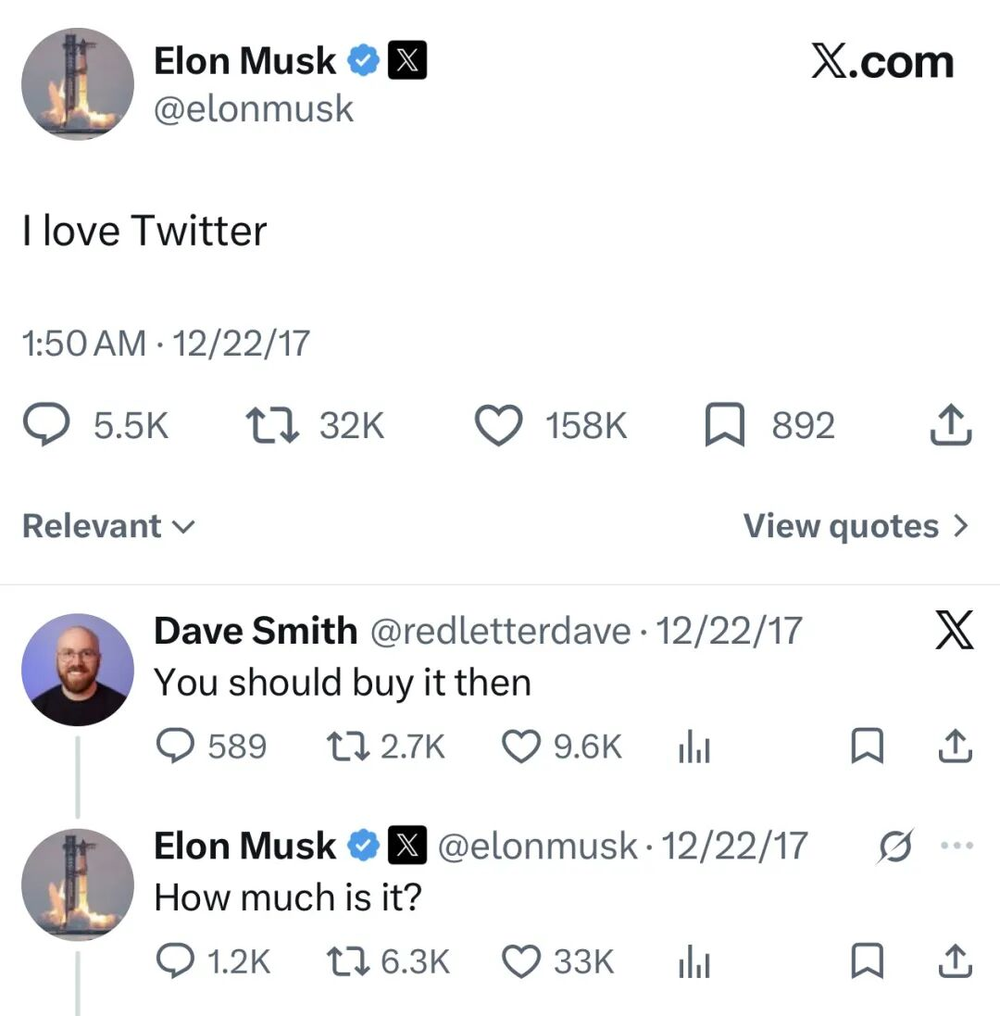Viewport: 1000px width, 1016px height.
Task: Share the main "I love Twitter" post
Action: (x=951, y=425)
